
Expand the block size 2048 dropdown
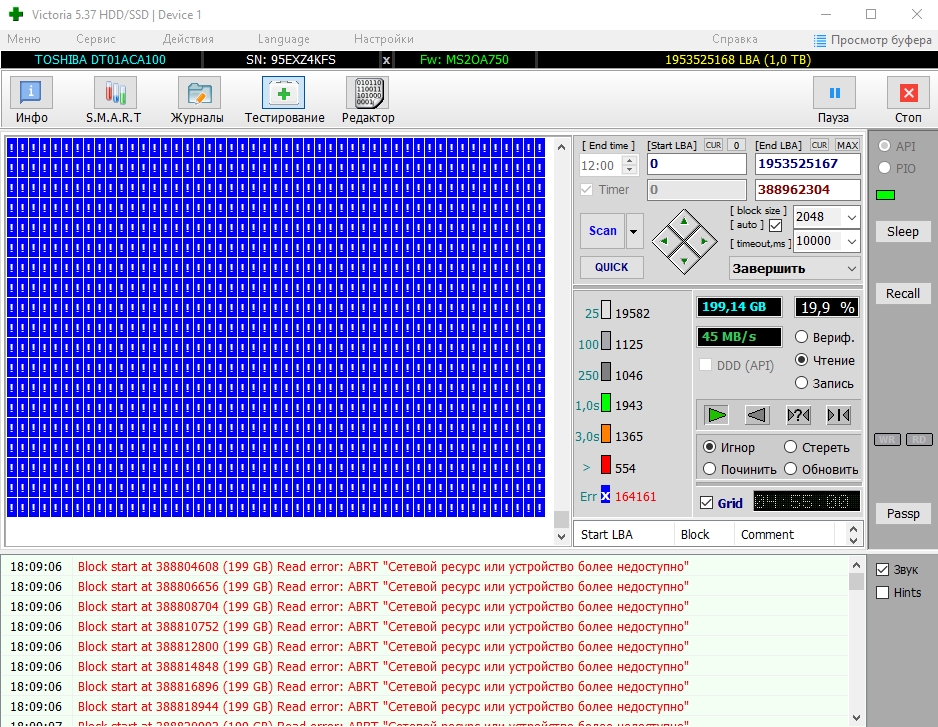pos(852,217)
